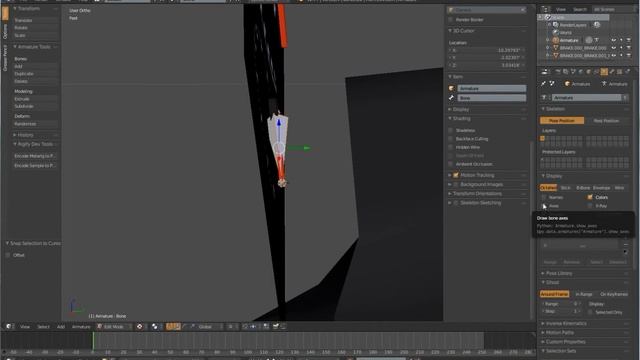The image size is (640, 360).
Task: Open the outliner Search menu
Action: click(580, 9)
